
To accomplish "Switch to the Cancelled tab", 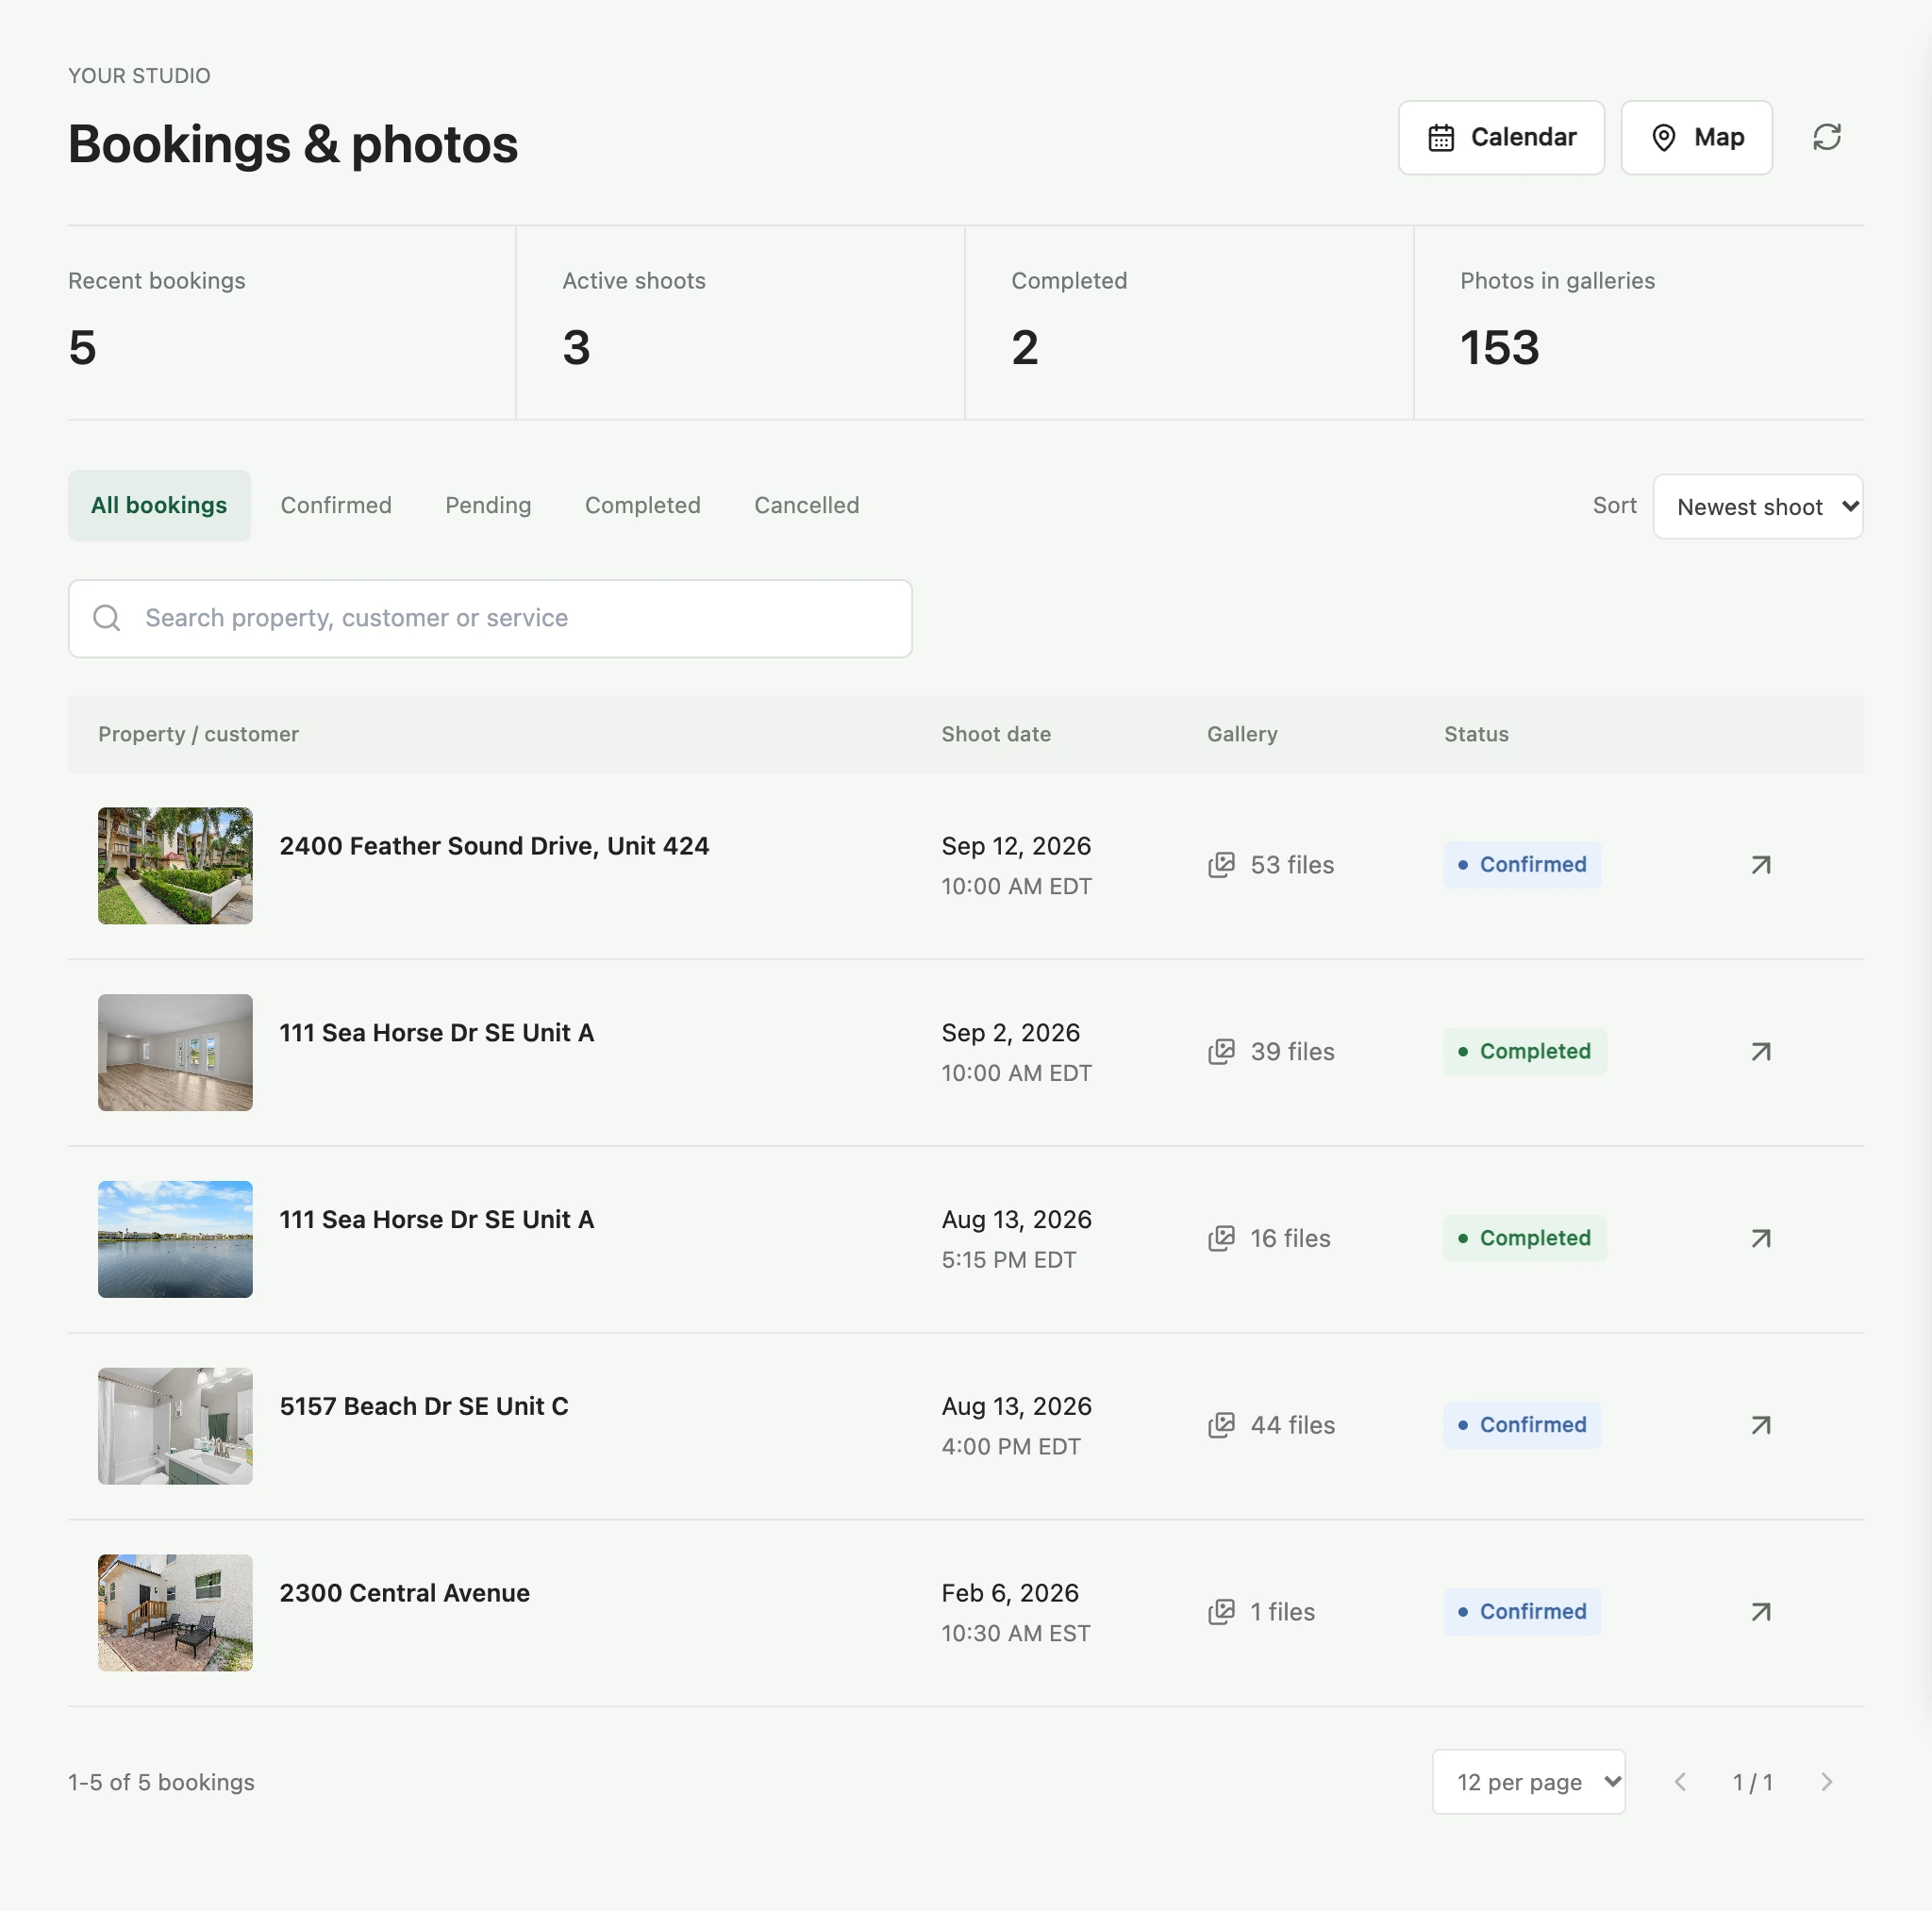I will coord(806,506).
